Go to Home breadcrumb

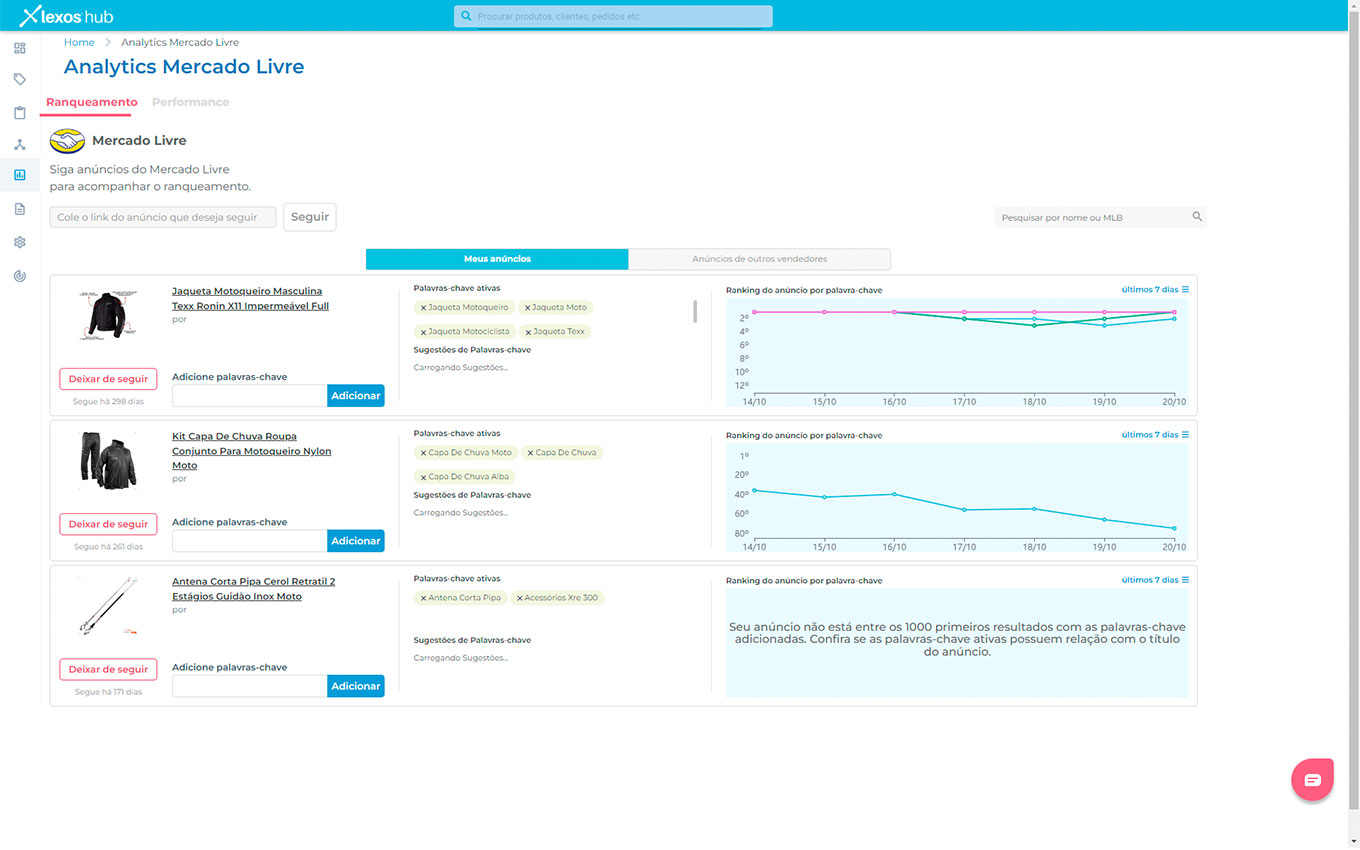click(79, 42)
